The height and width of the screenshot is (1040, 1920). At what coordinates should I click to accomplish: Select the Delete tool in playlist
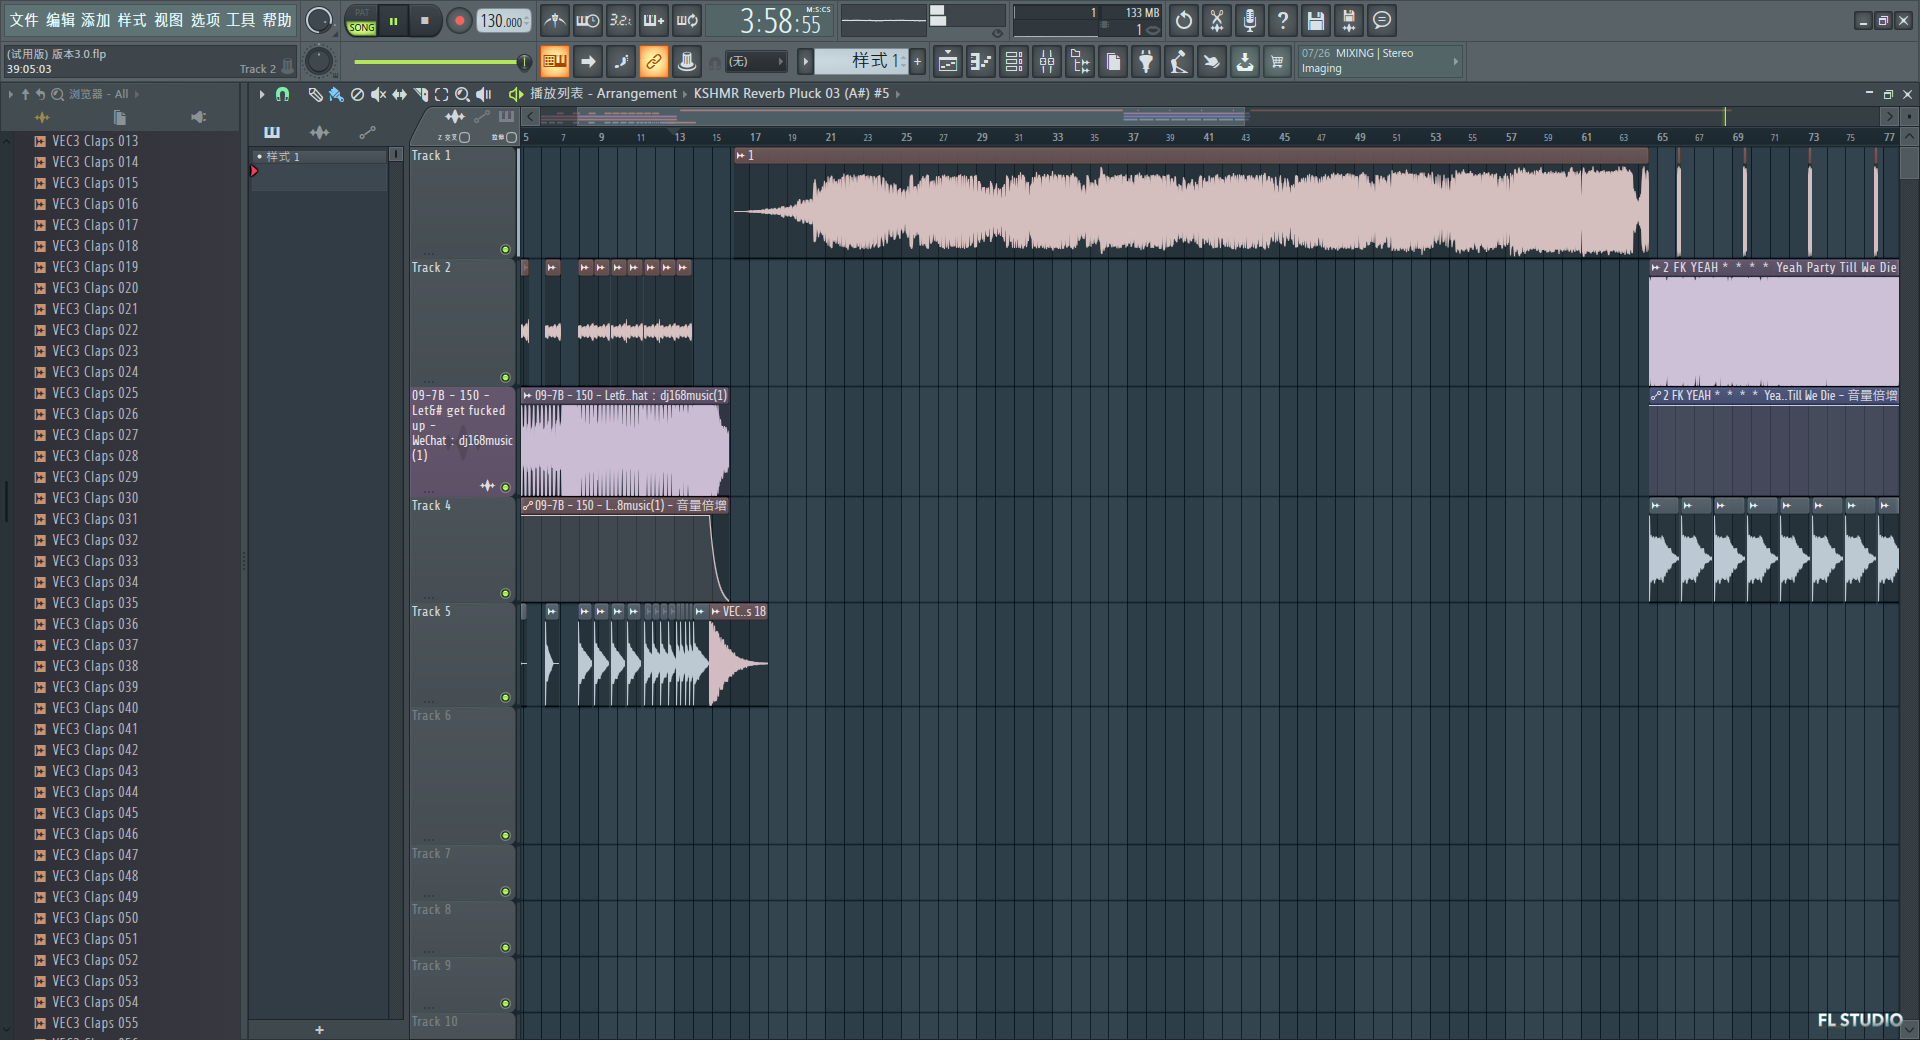click(x=357, y=94)
